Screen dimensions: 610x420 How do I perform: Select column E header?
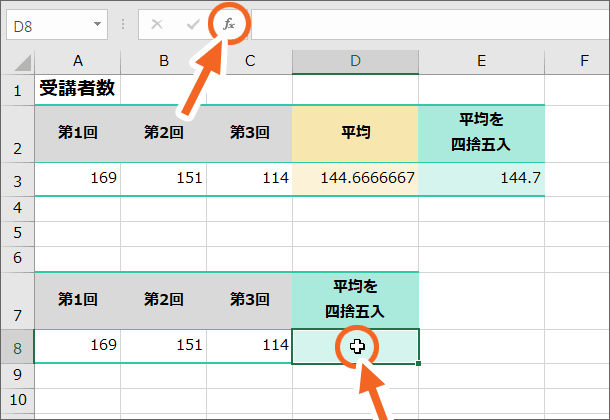click(x=482, y=61)
